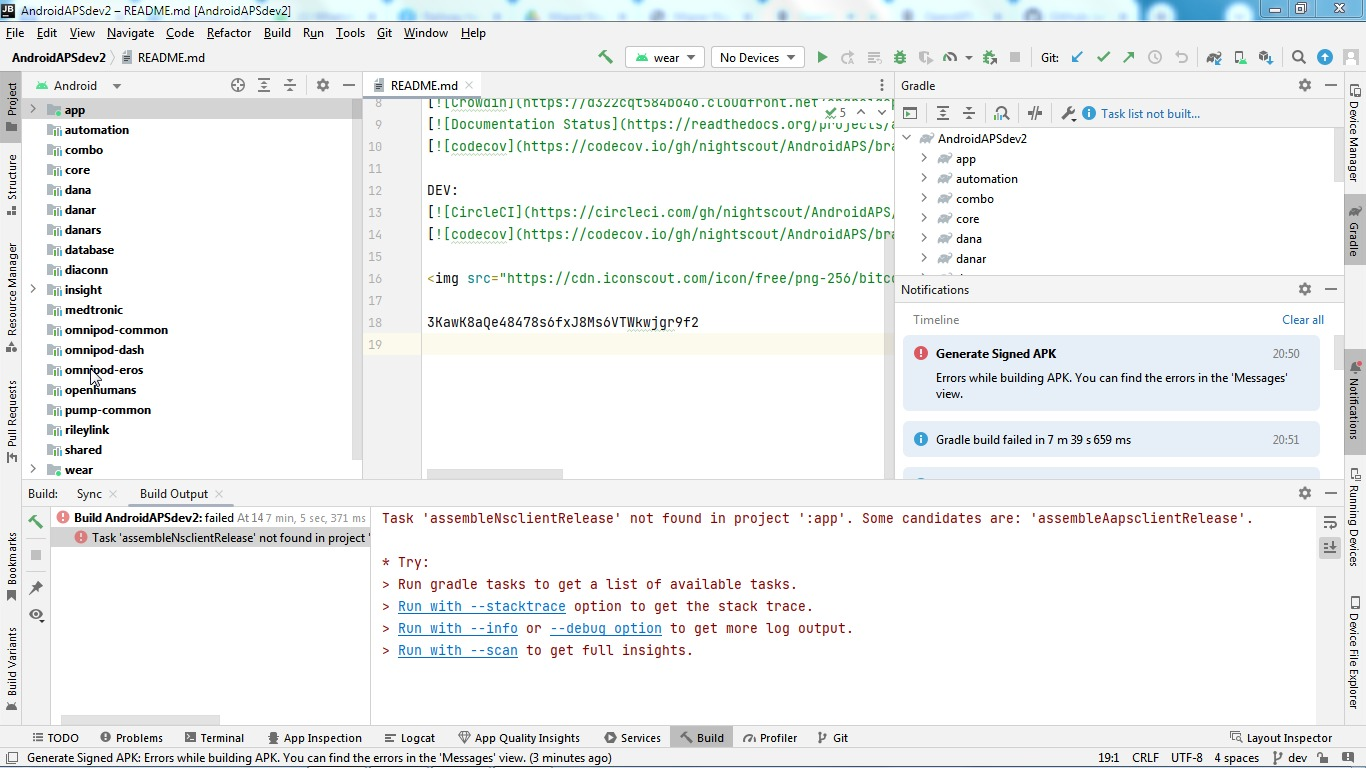Click the Clear all notifications link

tap(1302, 319)
